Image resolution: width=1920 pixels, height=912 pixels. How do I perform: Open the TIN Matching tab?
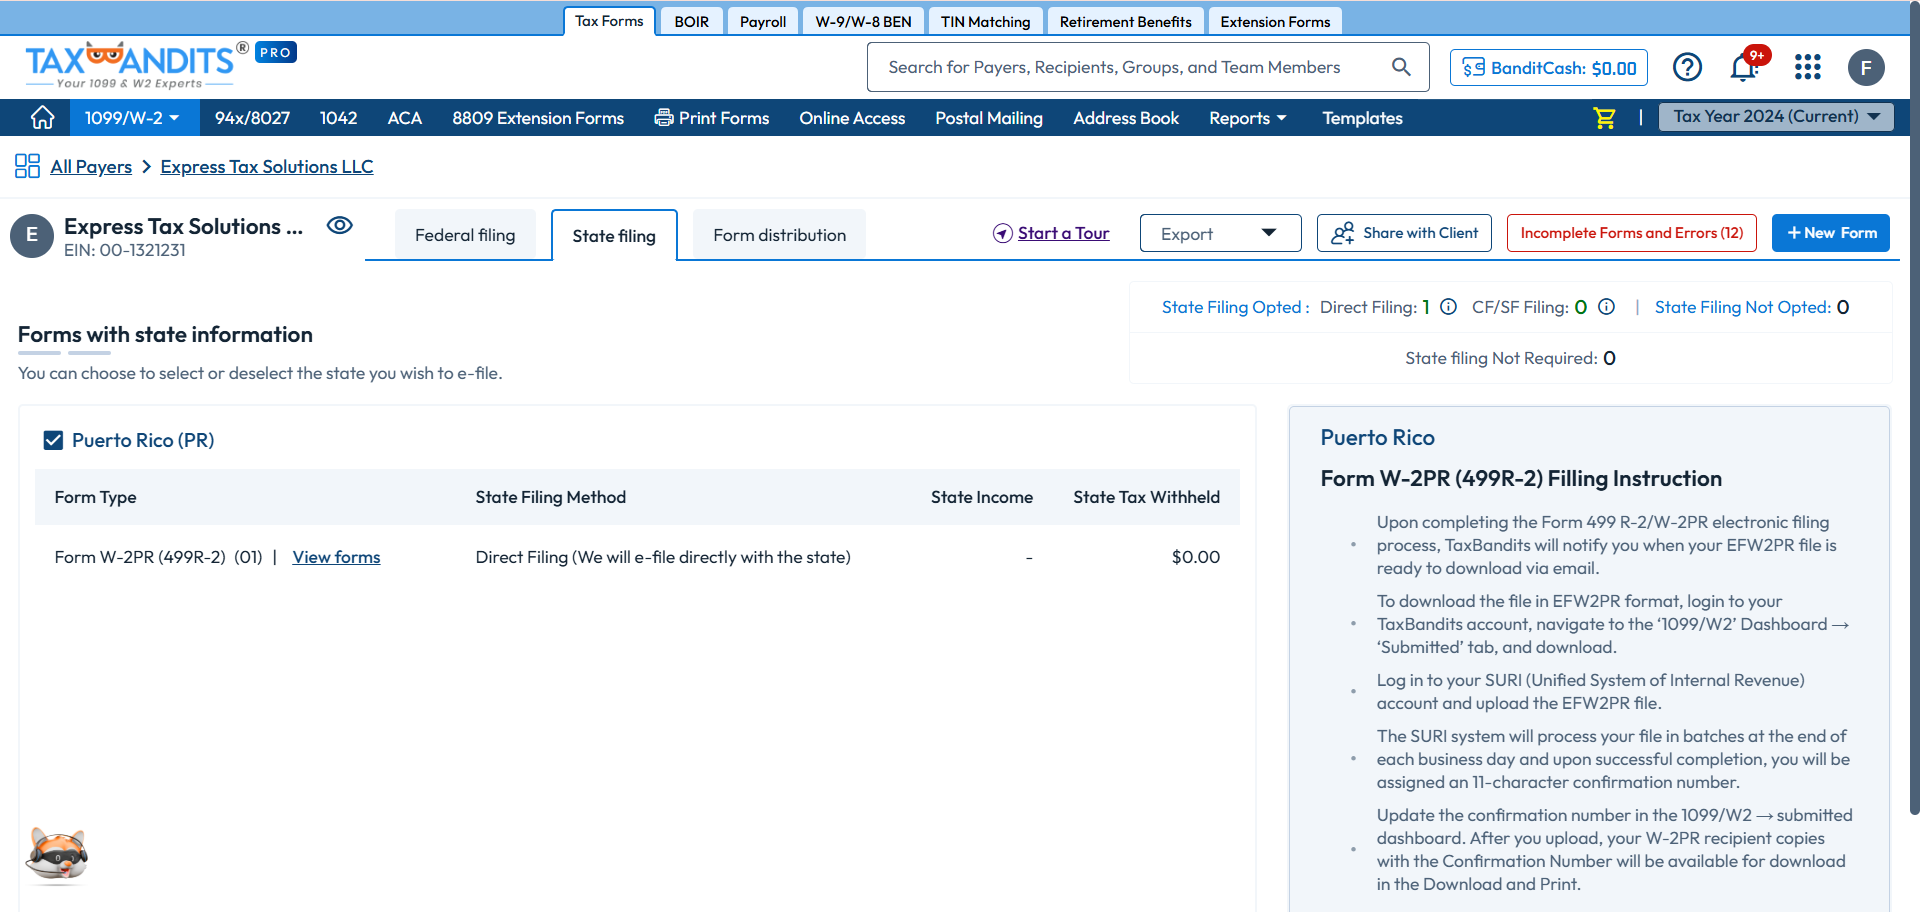985,22
